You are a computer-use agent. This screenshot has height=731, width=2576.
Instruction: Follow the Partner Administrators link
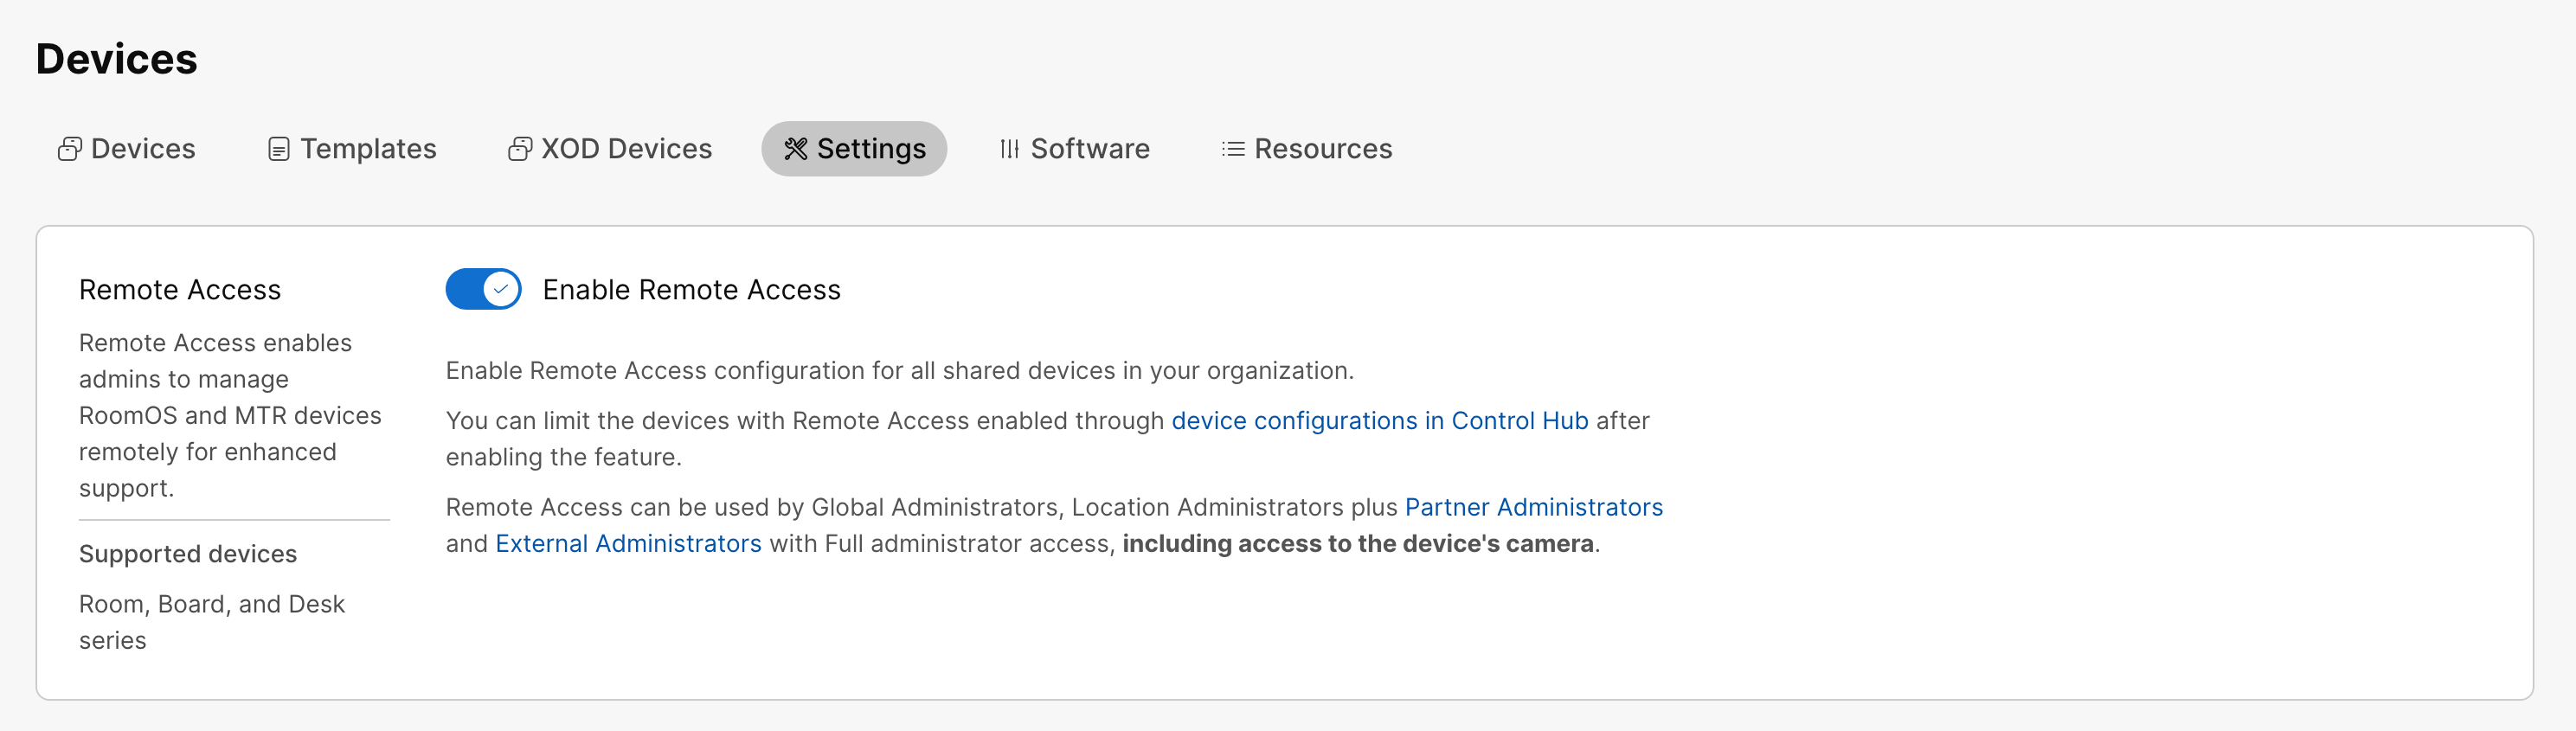point(1533,507)
